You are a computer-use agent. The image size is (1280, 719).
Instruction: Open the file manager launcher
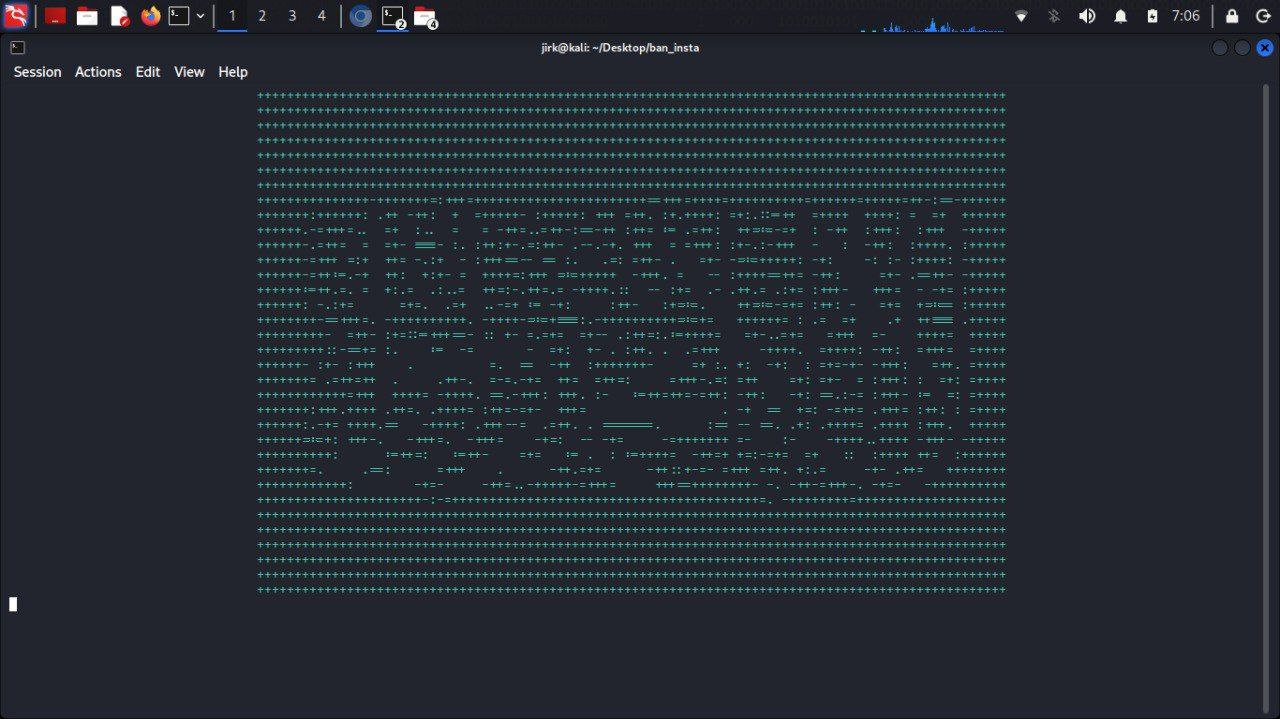pos(87,16)
